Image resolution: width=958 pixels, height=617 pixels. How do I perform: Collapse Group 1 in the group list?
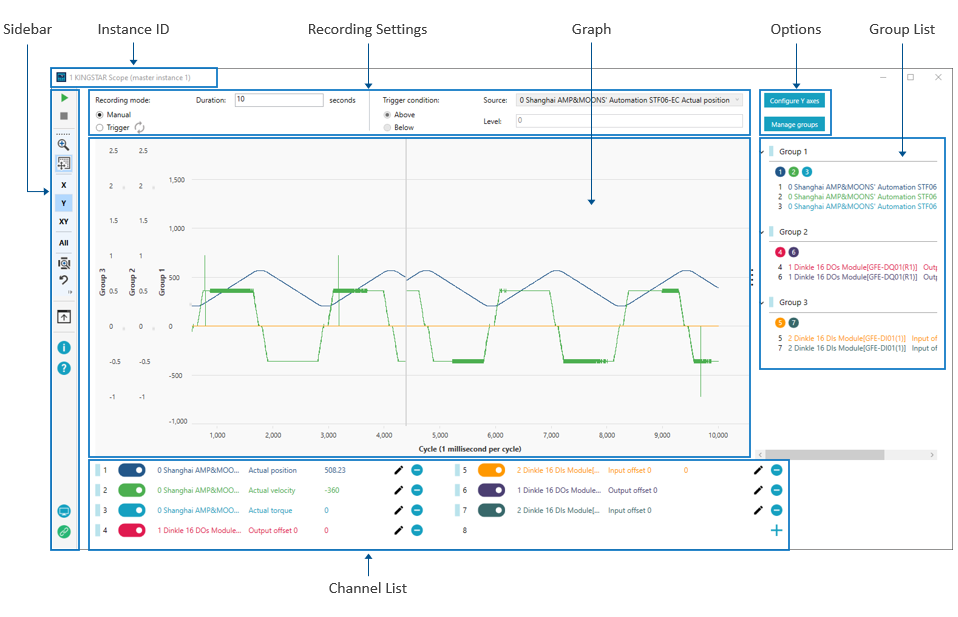point(764,152)
